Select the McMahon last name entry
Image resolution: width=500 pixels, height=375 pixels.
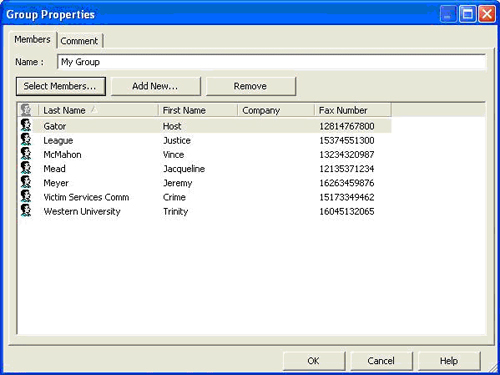62,155
